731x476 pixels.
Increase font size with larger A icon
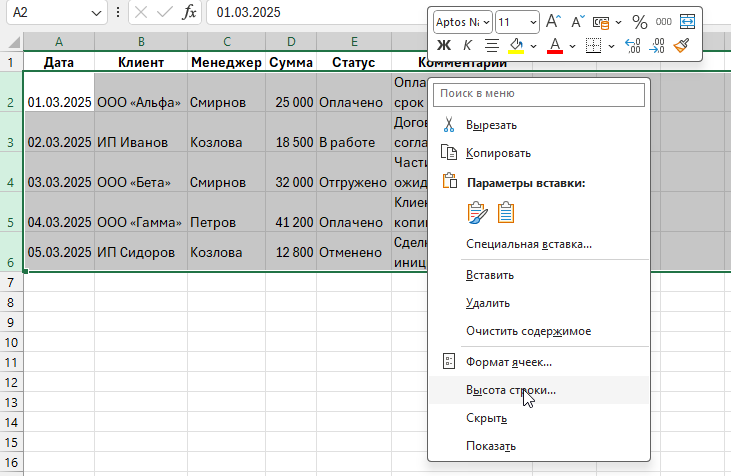[x=553, y=21]
